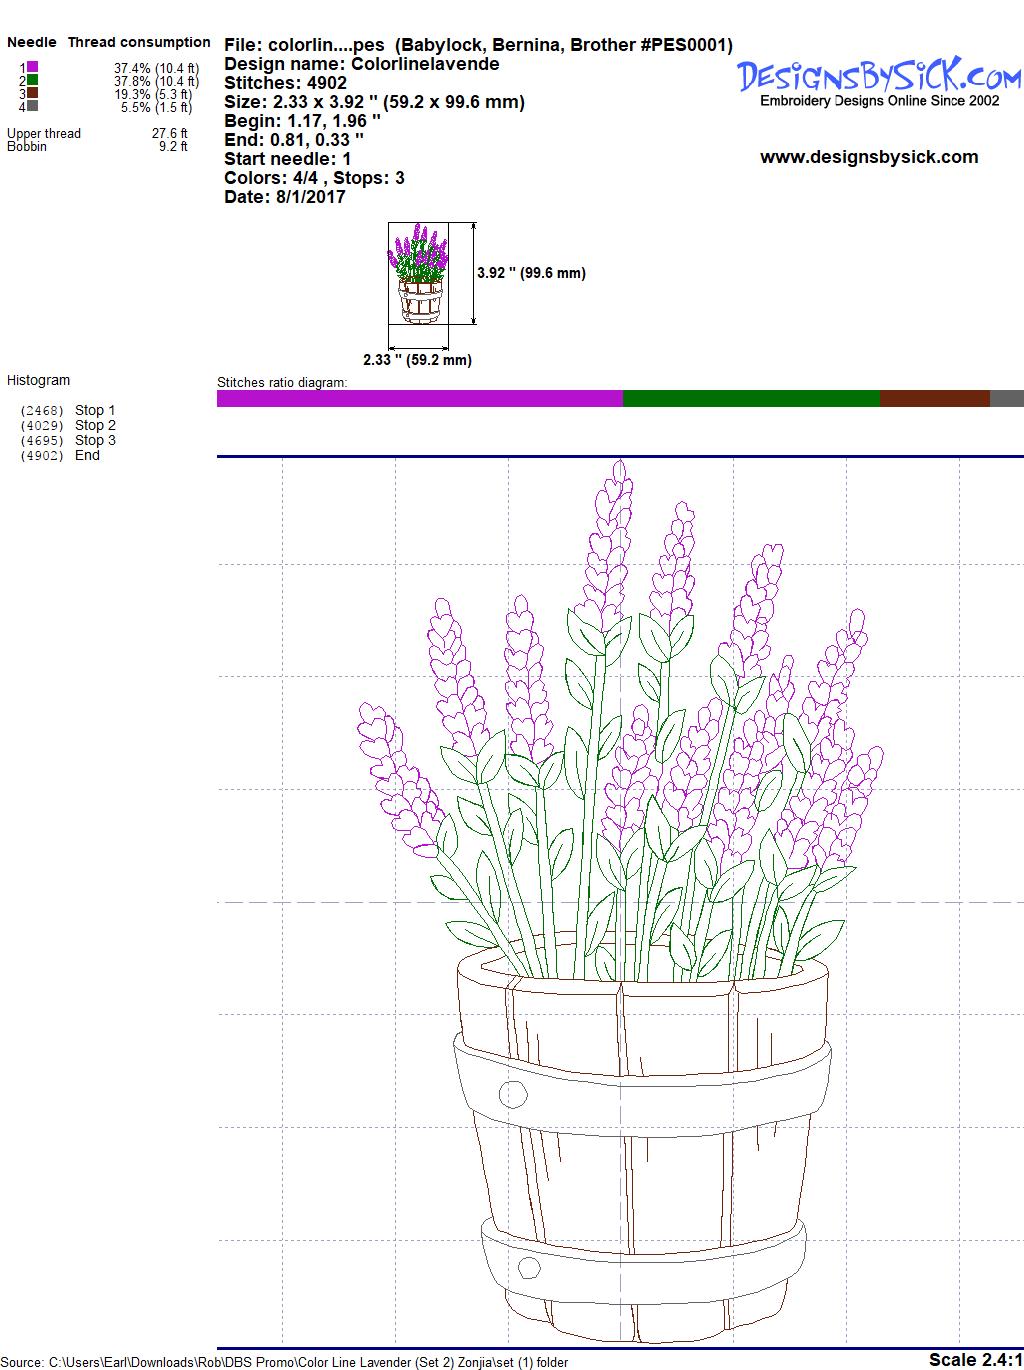Select the brown needle 3 color swatch
Image resolution: width=1024 pixels, height=1370 pixels.
[33, 93]
